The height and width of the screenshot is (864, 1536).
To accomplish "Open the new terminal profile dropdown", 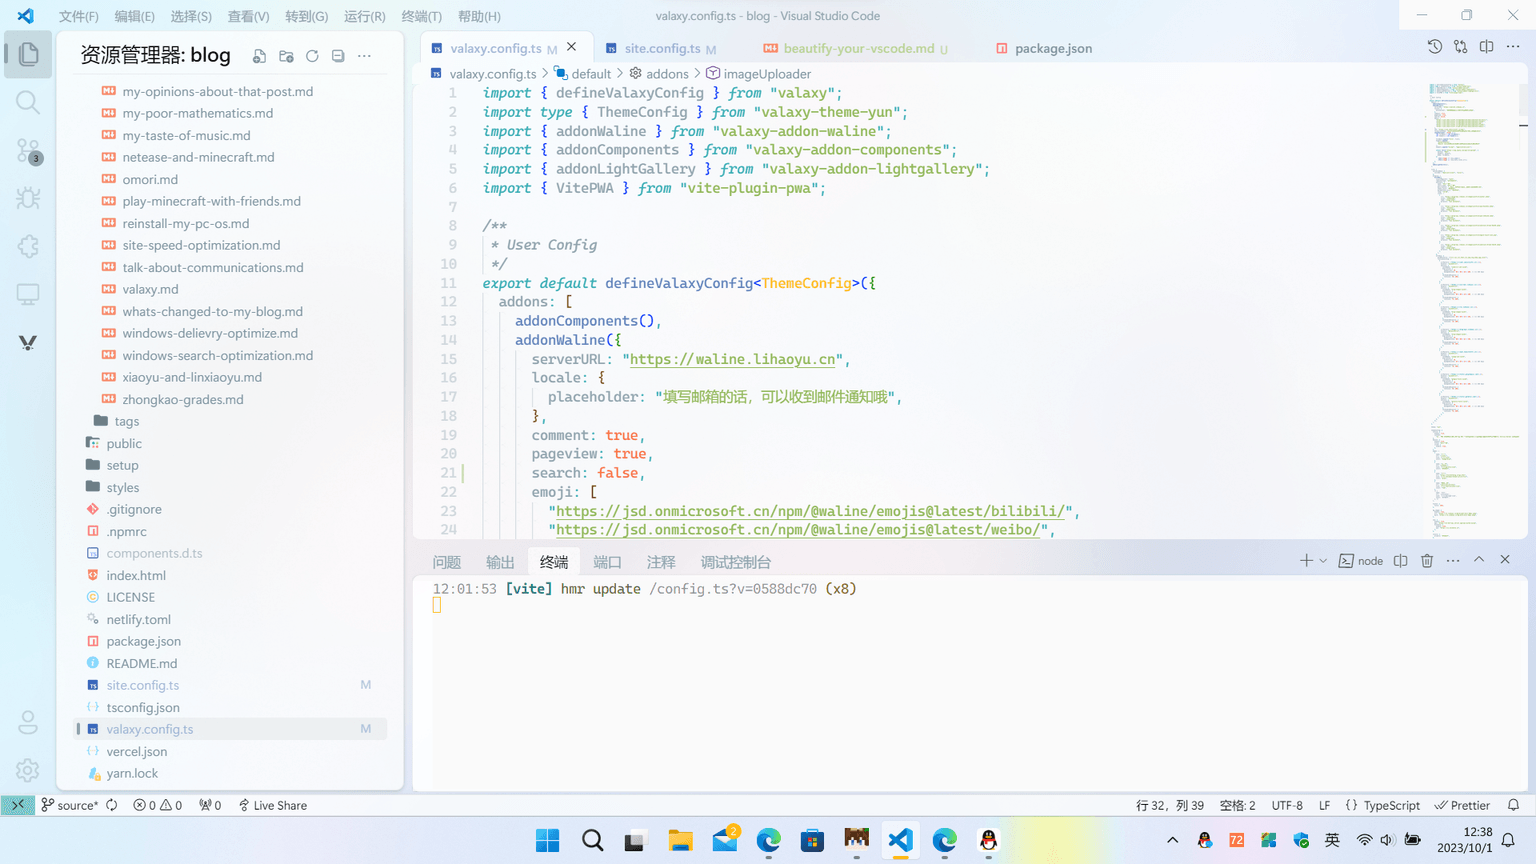I will [x=1323, y=561].
